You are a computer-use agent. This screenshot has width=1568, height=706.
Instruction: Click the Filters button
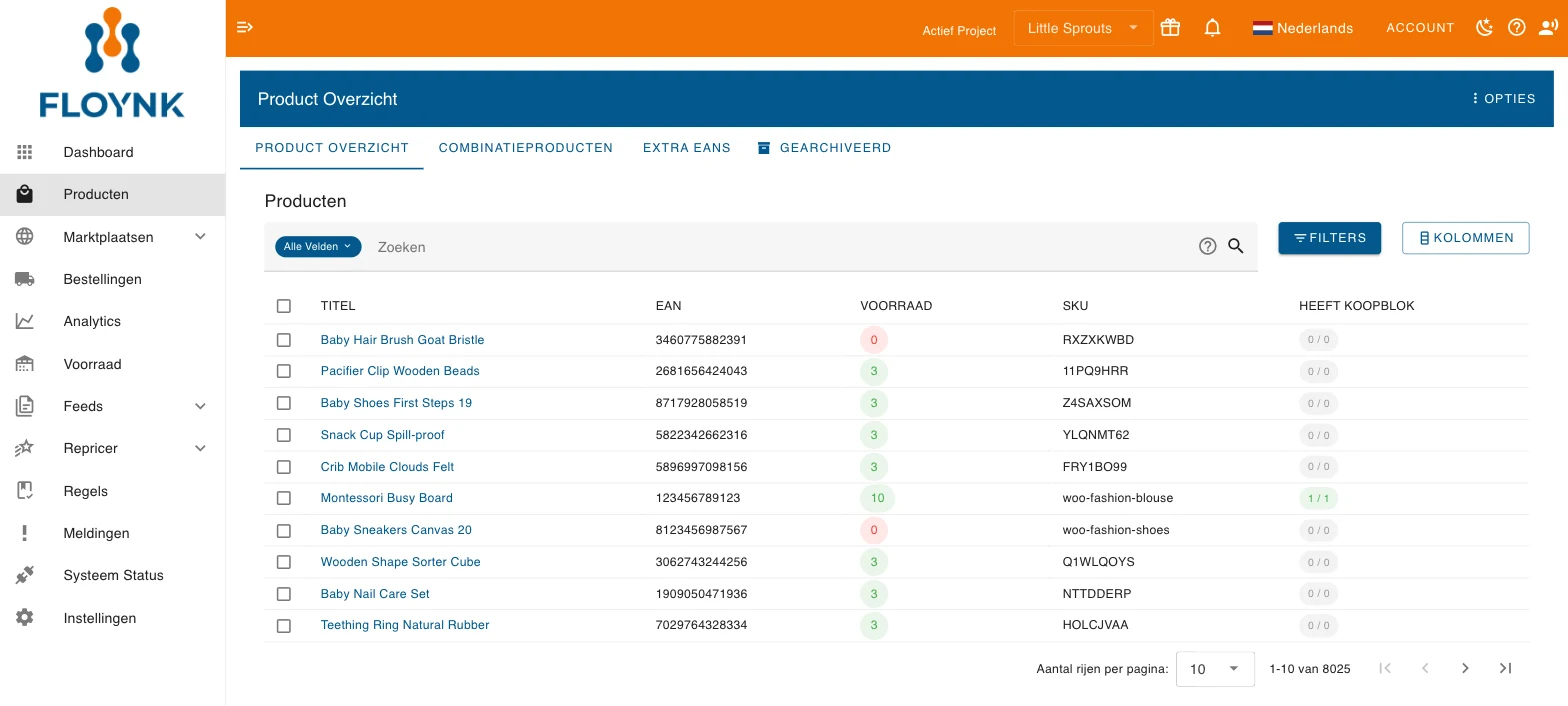coord(1330,238)
